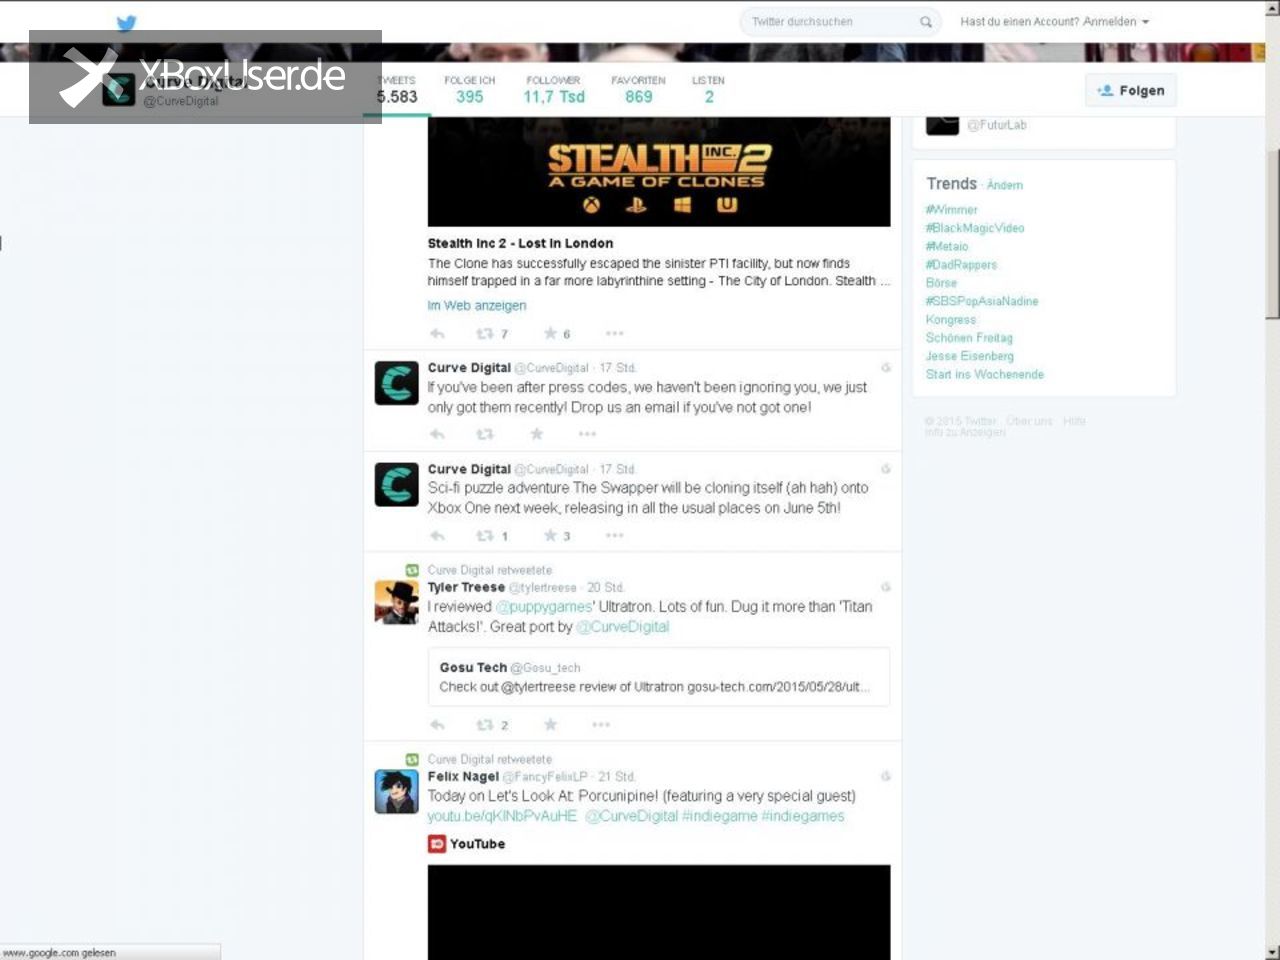This screenshot has height=960, width=1280.
Task: Click the Tyler Treese name link
Action: point(466,588)
